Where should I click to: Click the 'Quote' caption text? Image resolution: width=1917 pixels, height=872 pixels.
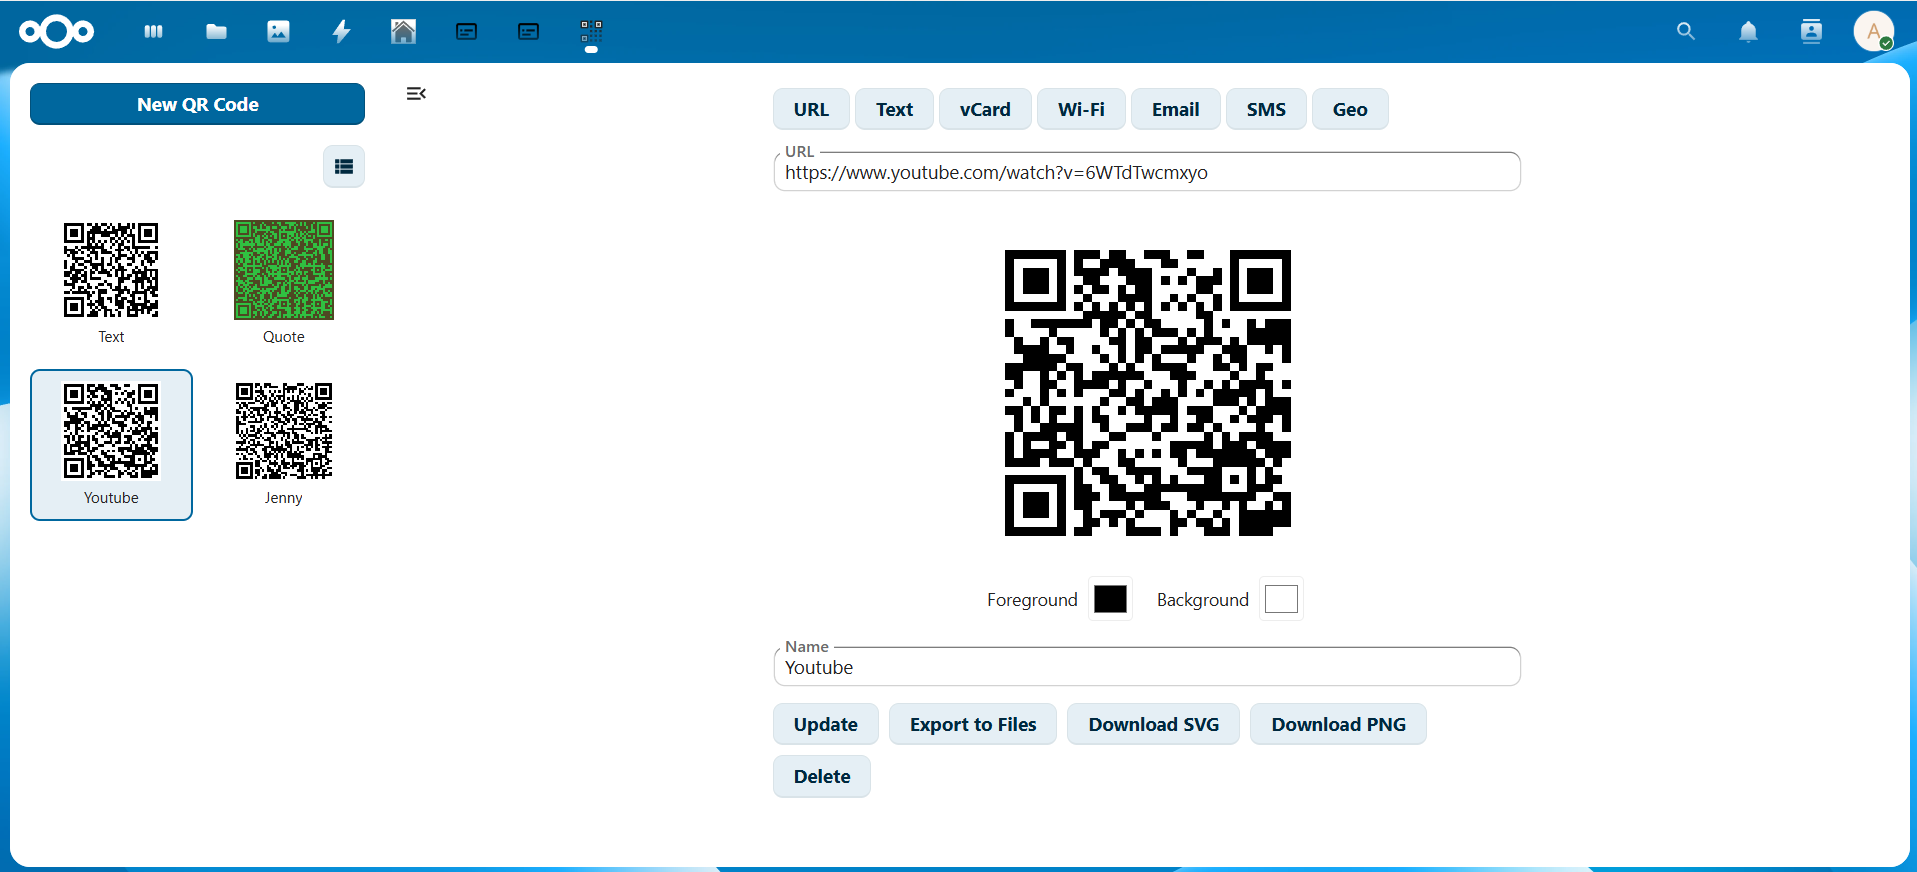pos(284,337)
